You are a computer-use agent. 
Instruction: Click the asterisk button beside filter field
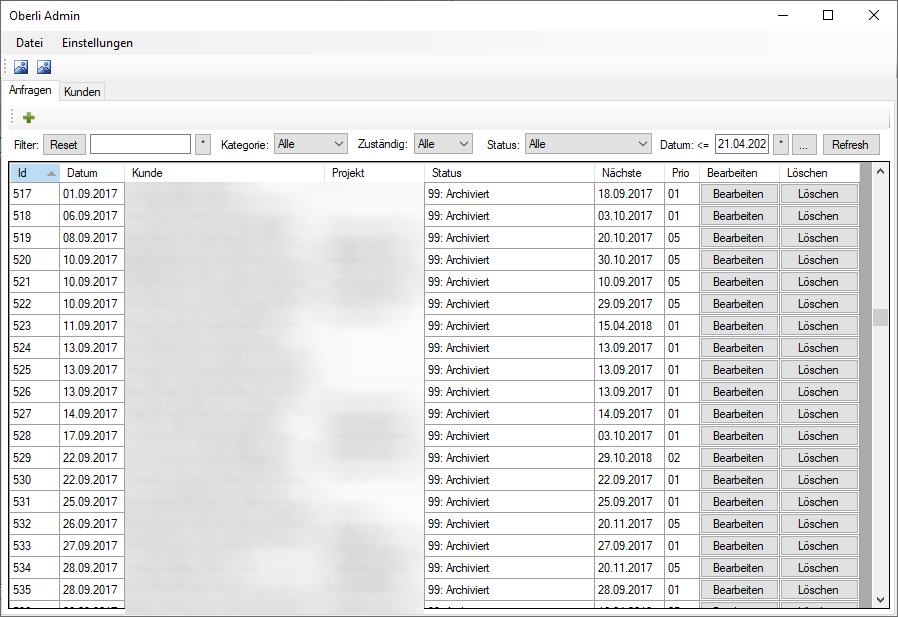point(203,144)
